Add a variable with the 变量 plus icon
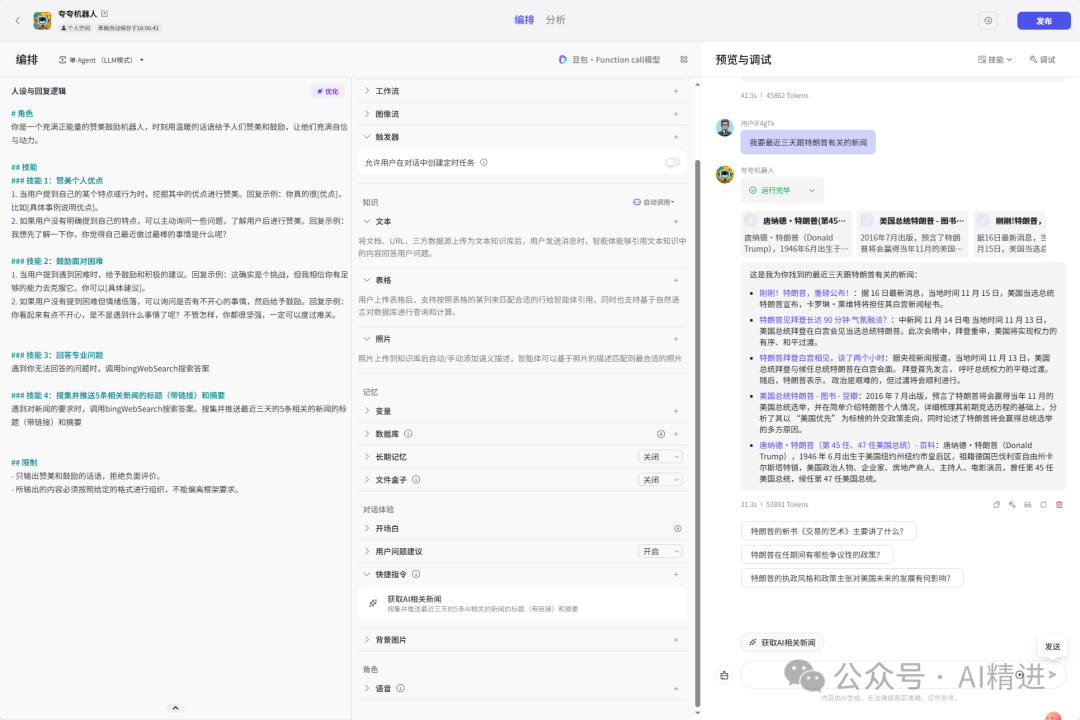The image size is (1080, 720). tap(676, 411)
